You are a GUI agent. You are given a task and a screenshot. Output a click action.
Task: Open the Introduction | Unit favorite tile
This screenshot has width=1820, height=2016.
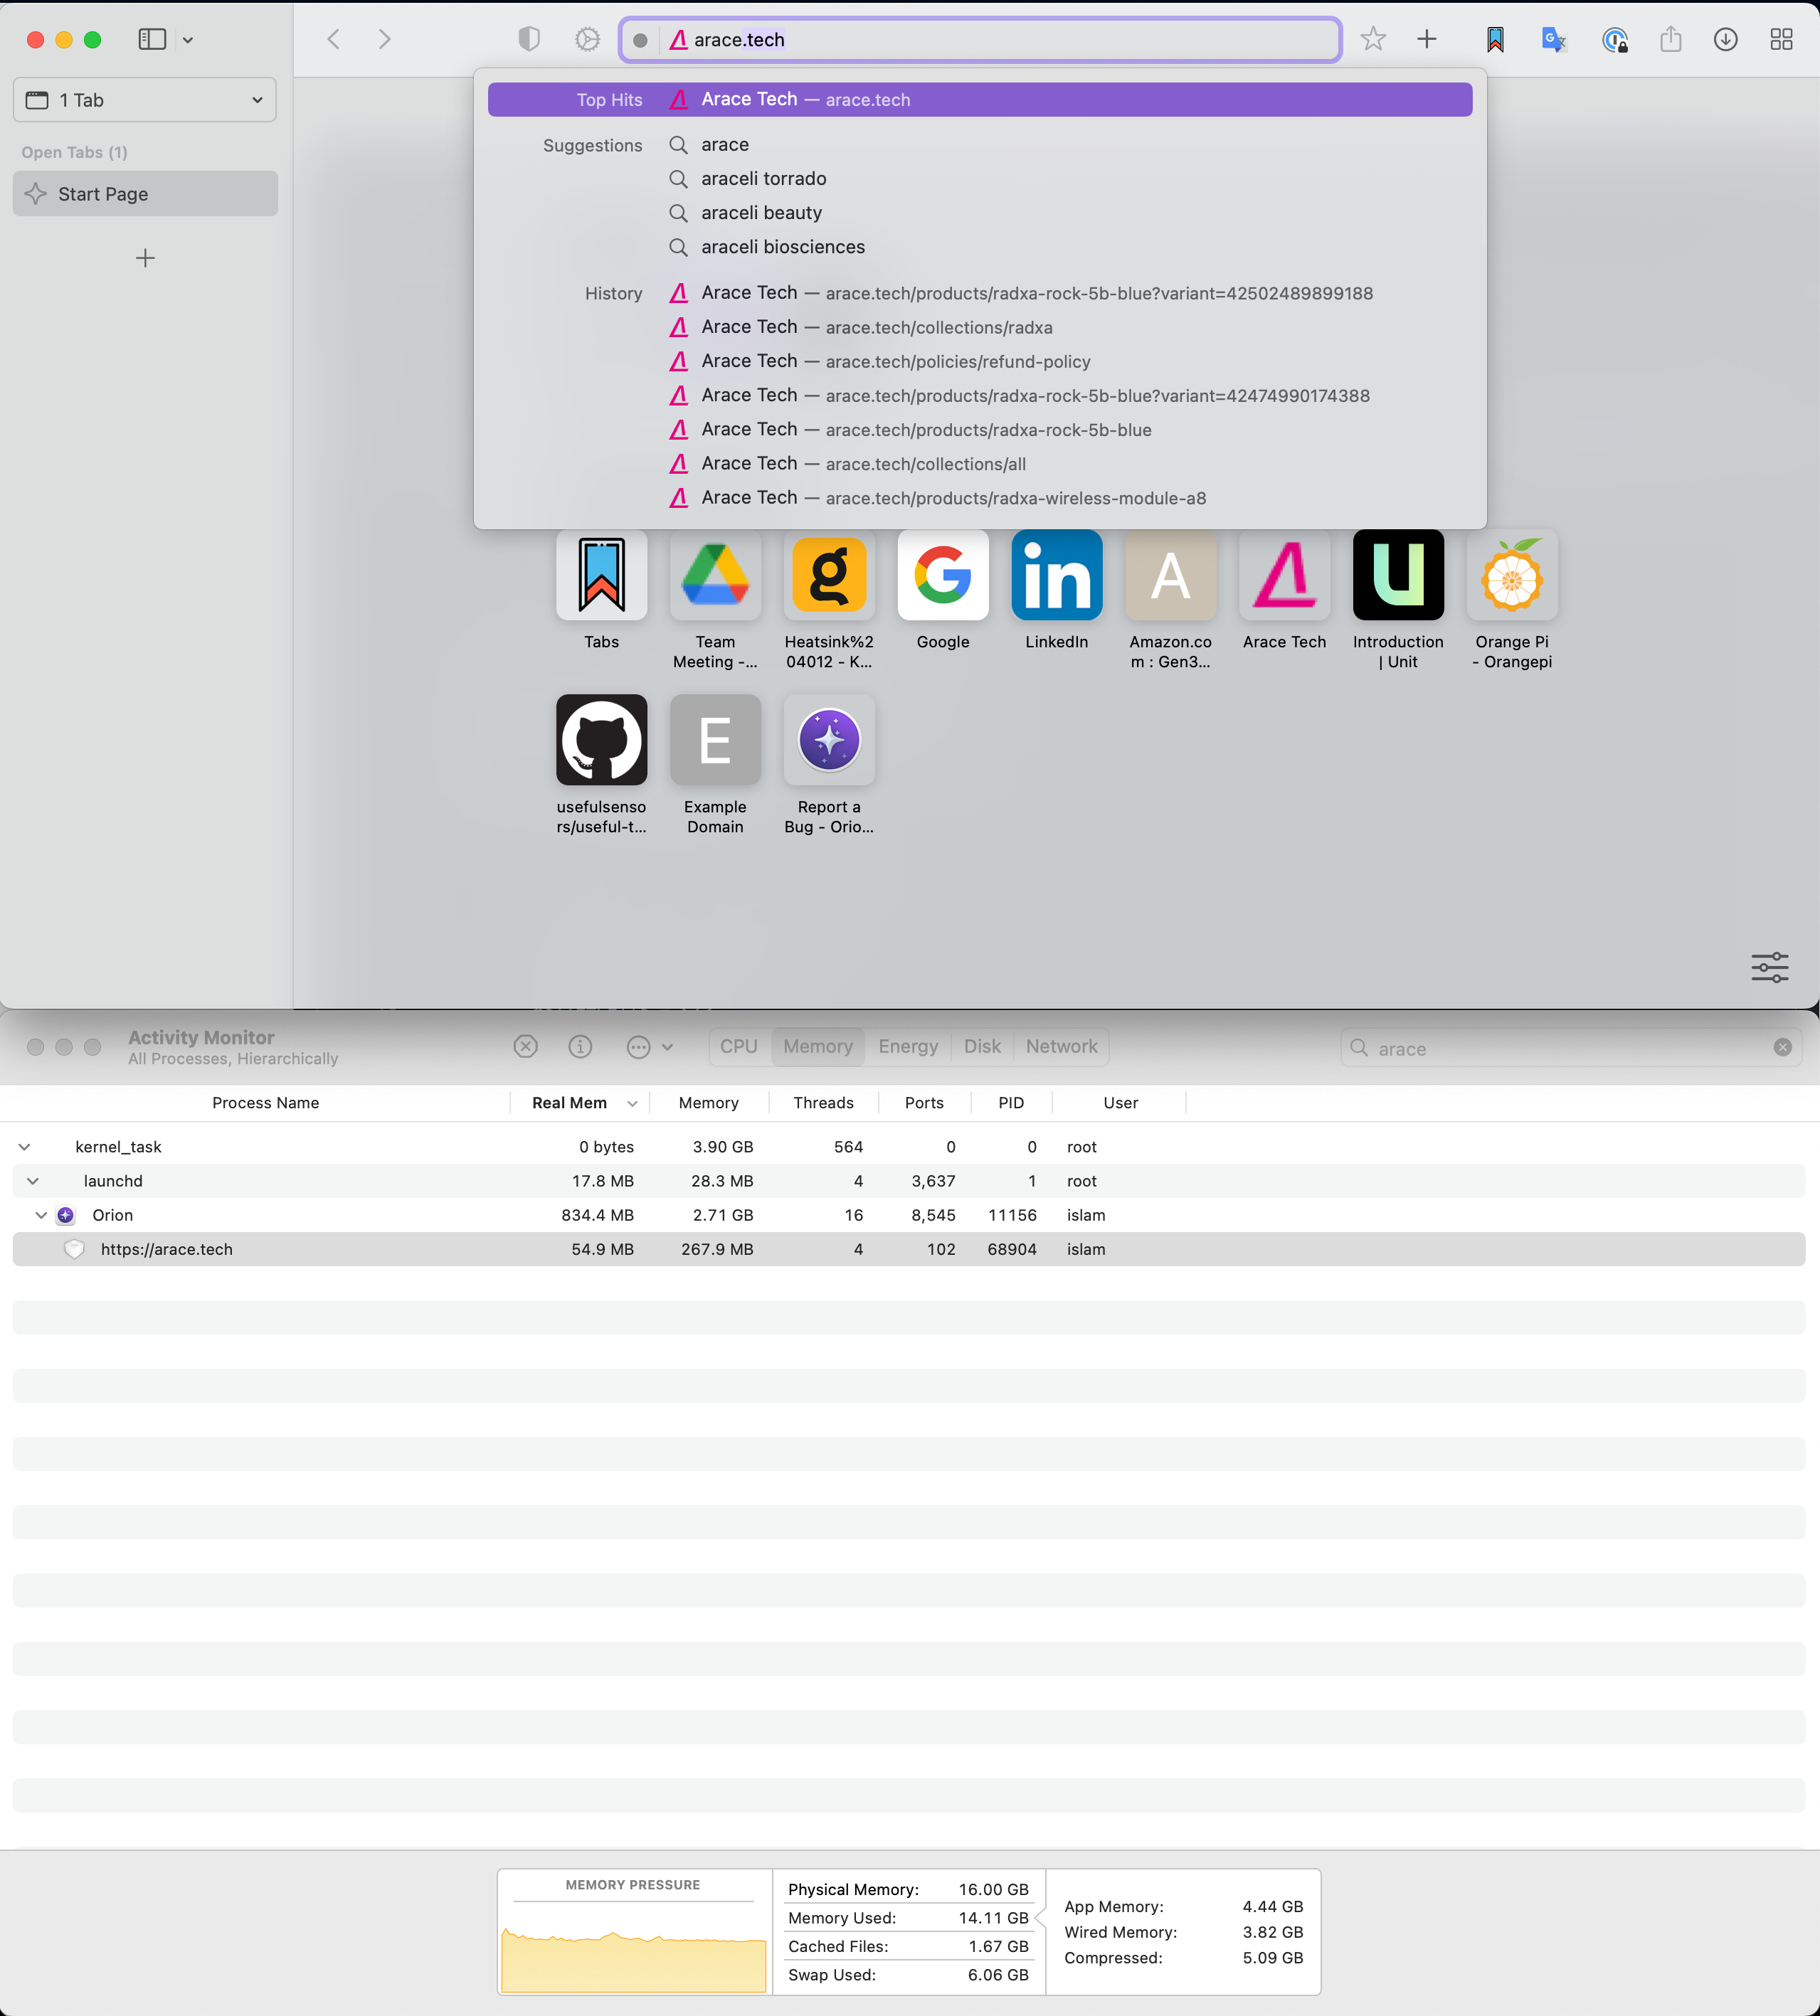pos(1398,574)
